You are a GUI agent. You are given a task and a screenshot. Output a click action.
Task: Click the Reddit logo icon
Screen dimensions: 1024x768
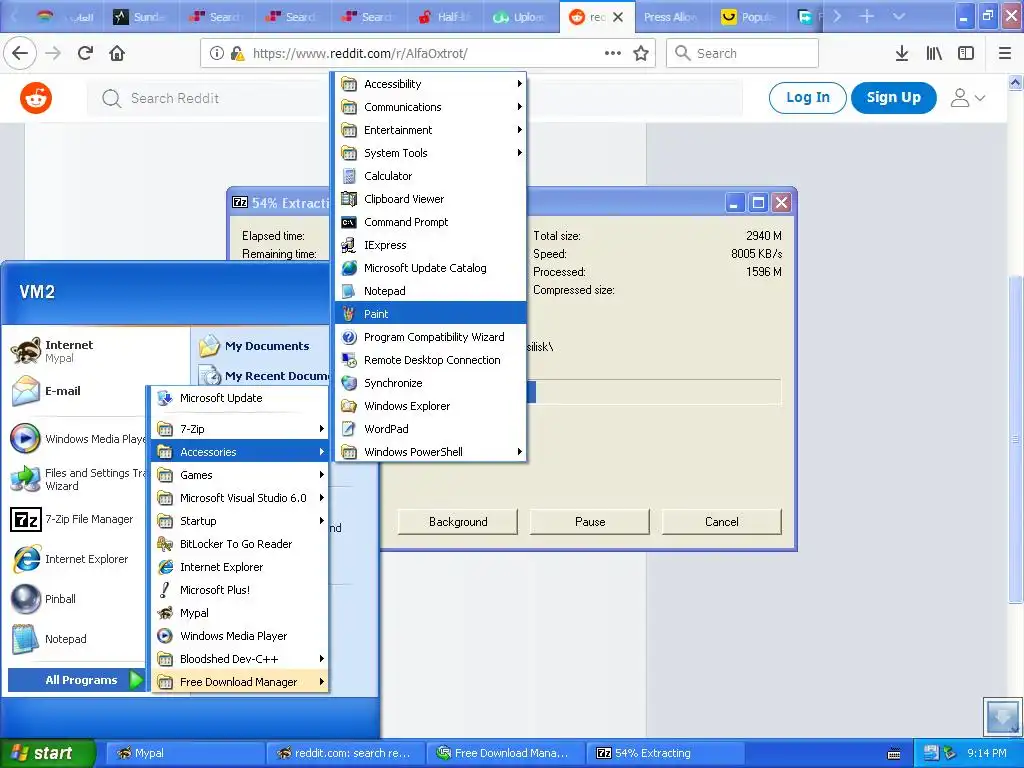(x=36, y=99)
